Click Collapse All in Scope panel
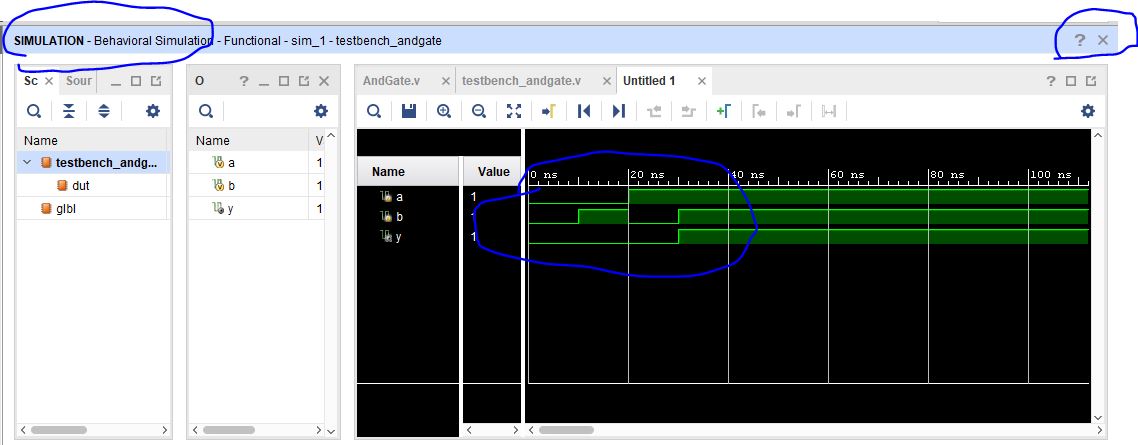Screen dimensions: 1138x445 [69, 111]
